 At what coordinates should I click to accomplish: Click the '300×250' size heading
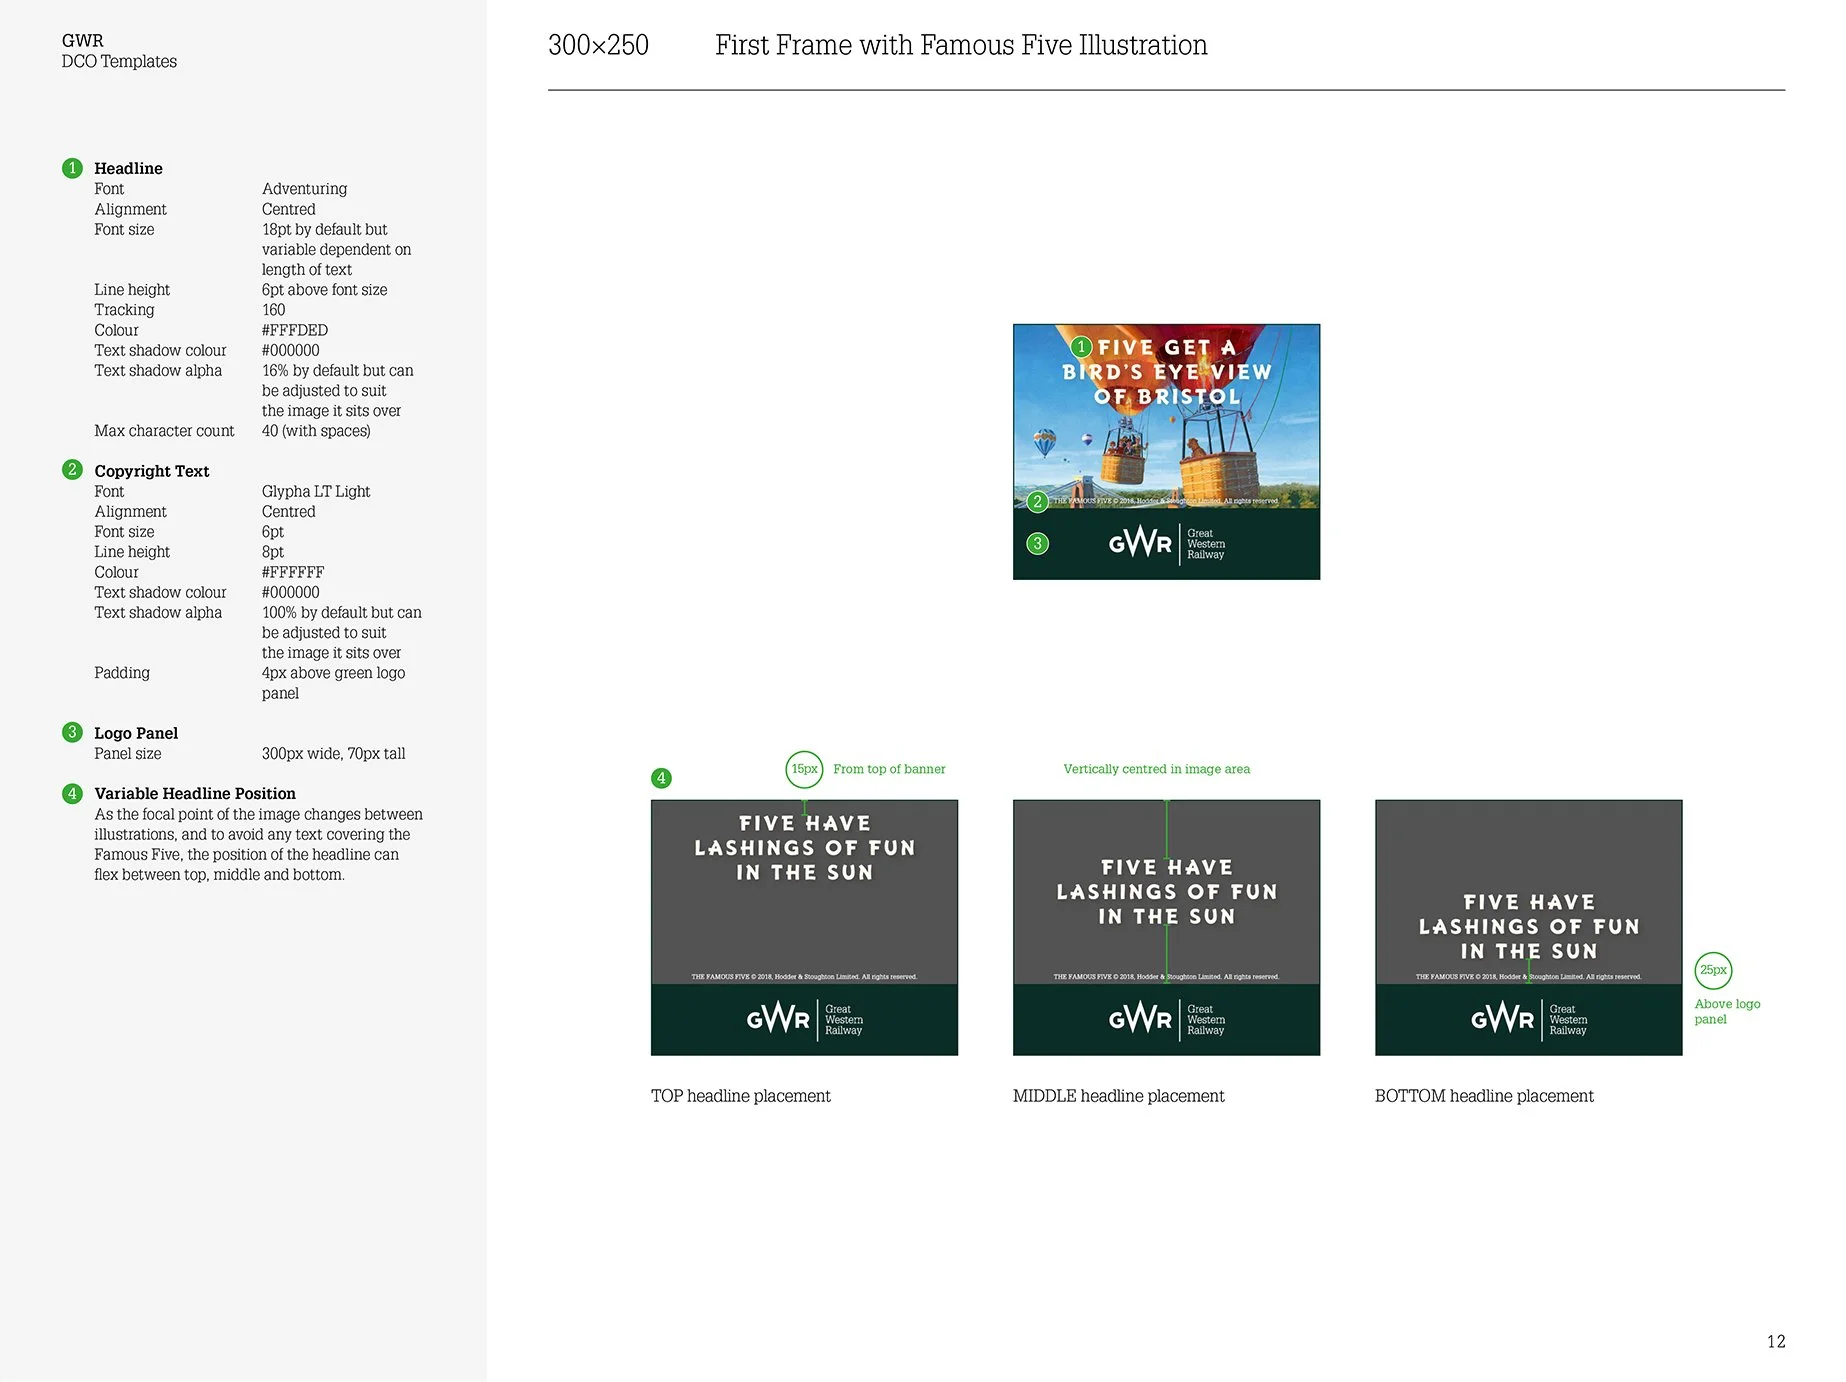(598, 45)
